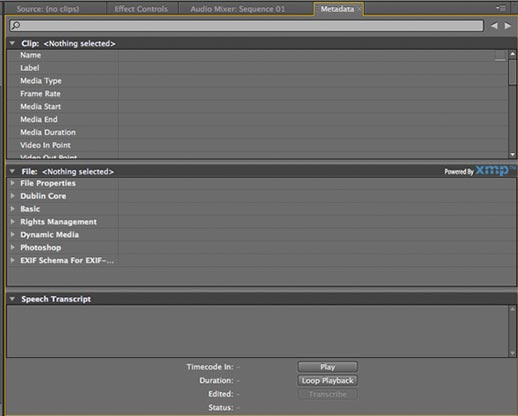This screenshot has width=518, height=416.
Task: Open the panel flyout menu icon
Action: tap(501, 8)
